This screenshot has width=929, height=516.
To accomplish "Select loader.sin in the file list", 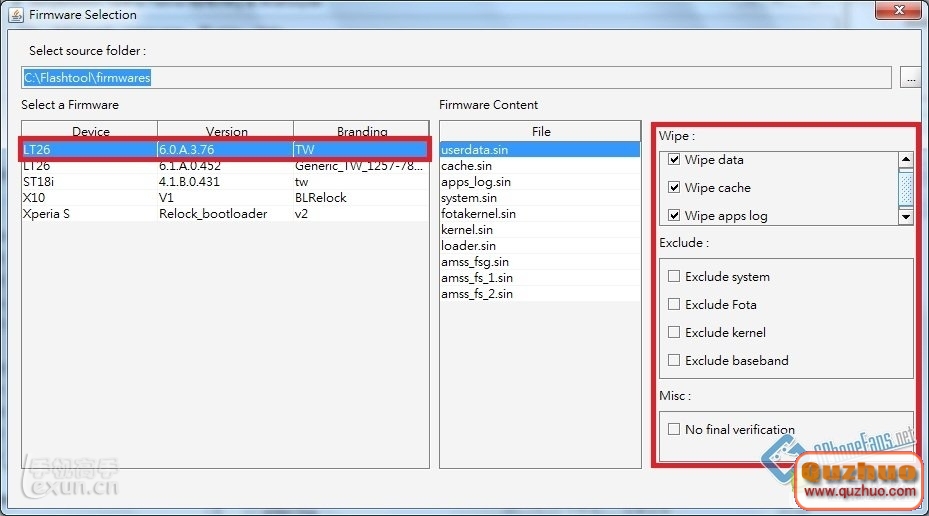I will click(x=540, y=245).
